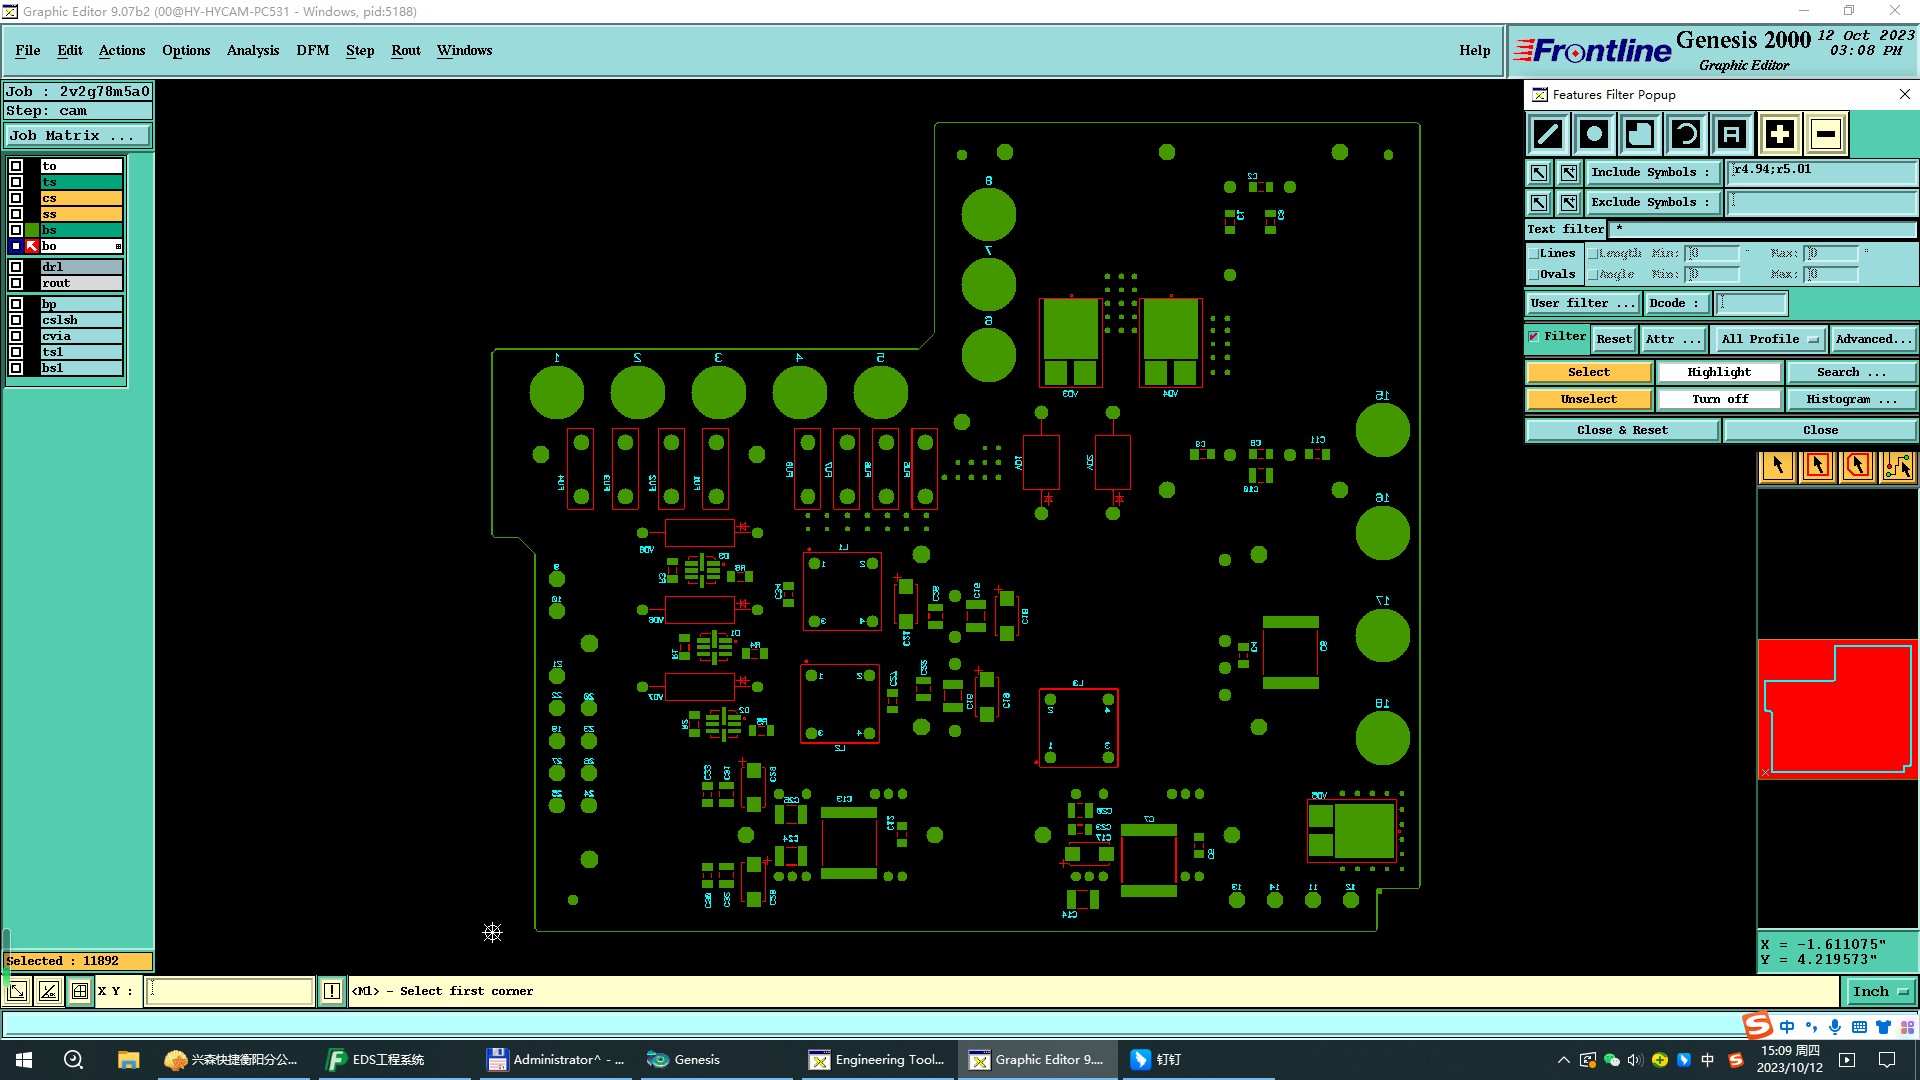Viewport: 1920px width, 1080px height.
Task: Open the All Profile dropdown
Action: point(1768,340)
